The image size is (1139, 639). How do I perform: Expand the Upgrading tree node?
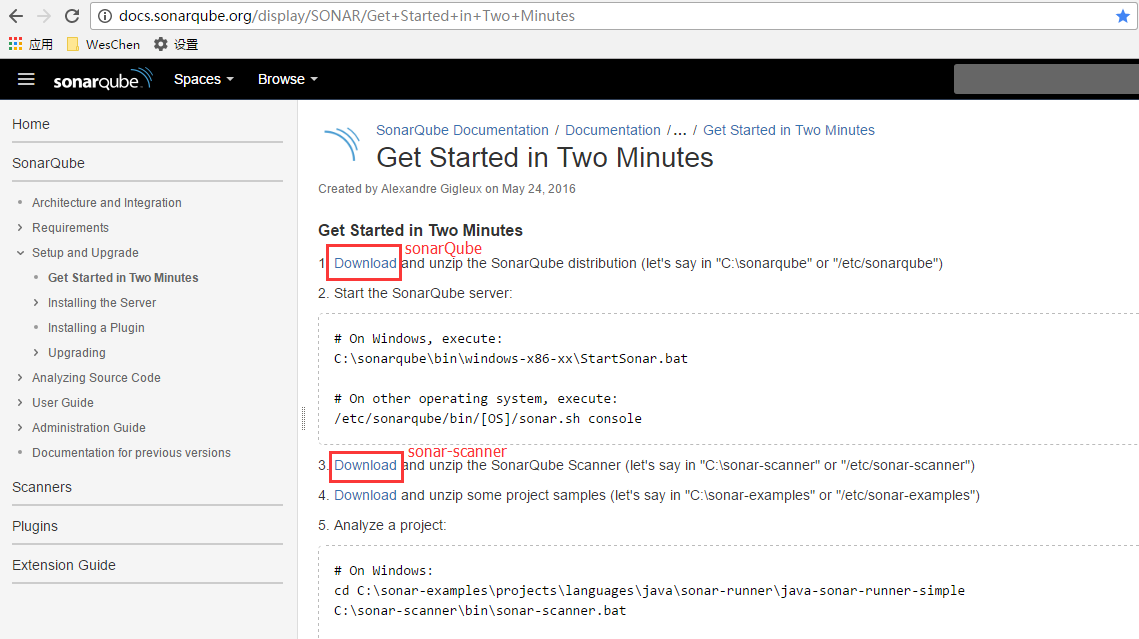coord(36,353)
